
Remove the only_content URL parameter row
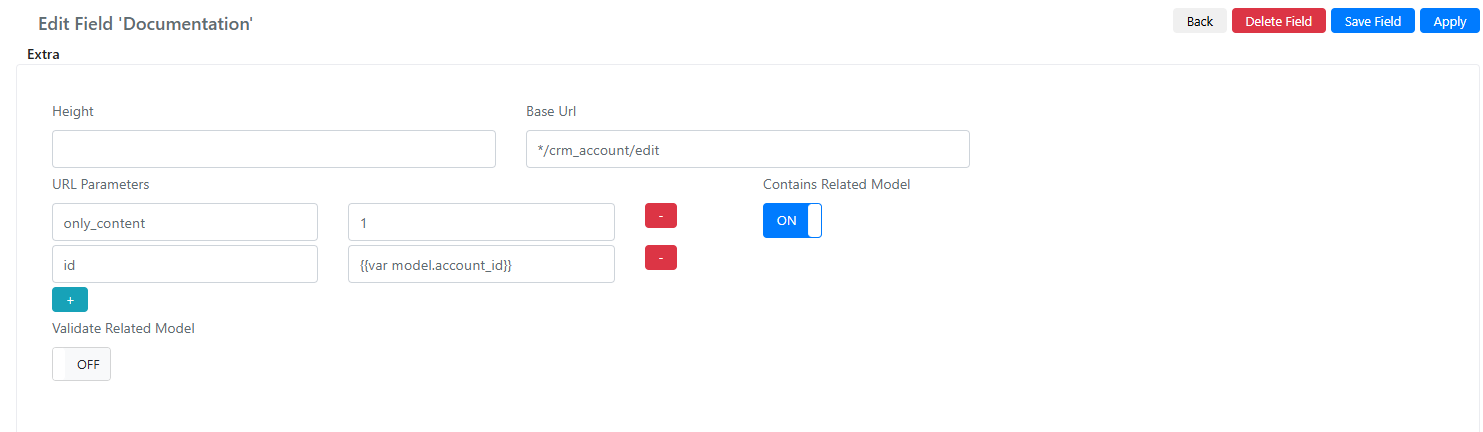click(661, 215)
